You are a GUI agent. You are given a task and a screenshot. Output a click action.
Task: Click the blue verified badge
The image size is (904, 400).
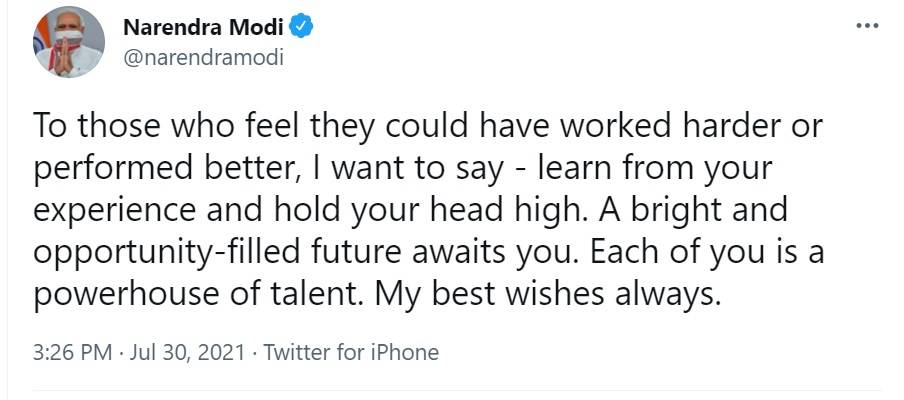click(304, 26)
